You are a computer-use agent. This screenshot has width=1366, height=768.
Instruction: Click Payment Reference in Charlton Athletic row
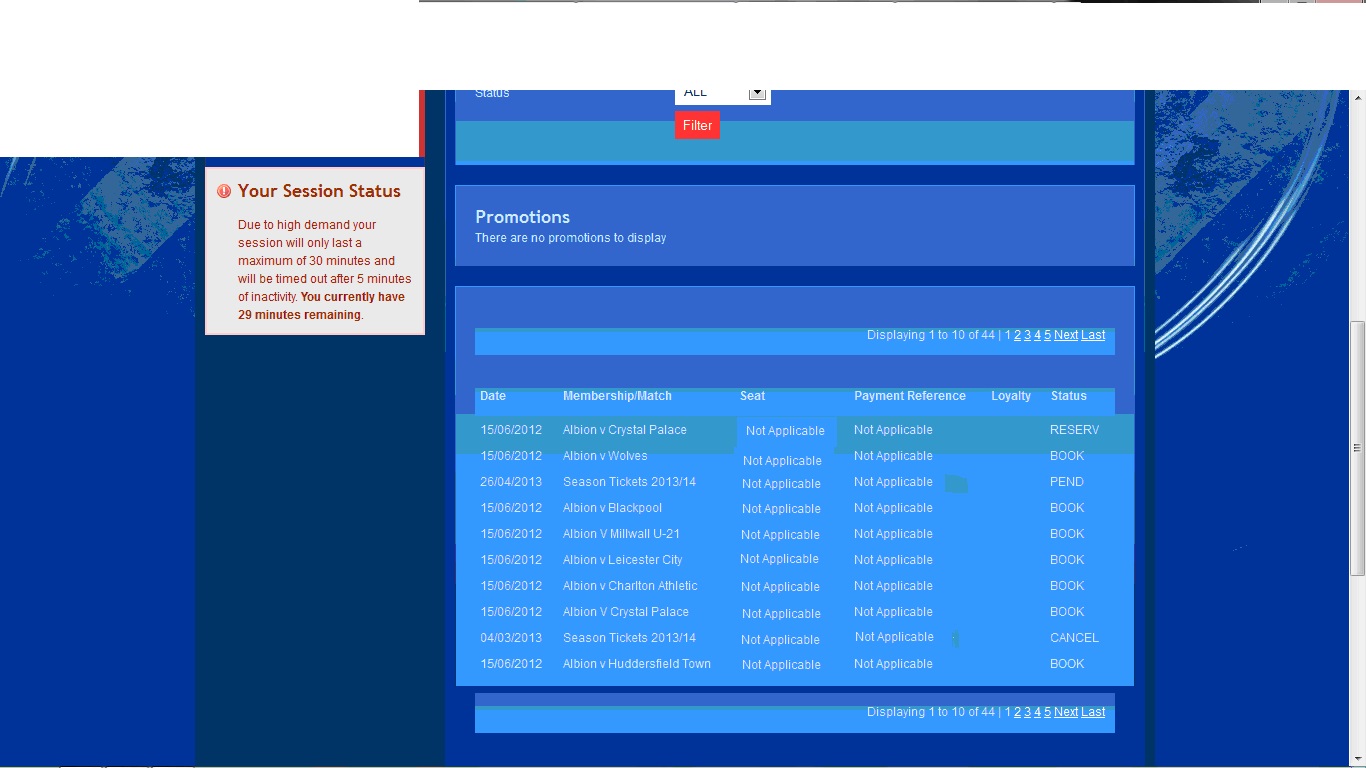tap(893, 586)
